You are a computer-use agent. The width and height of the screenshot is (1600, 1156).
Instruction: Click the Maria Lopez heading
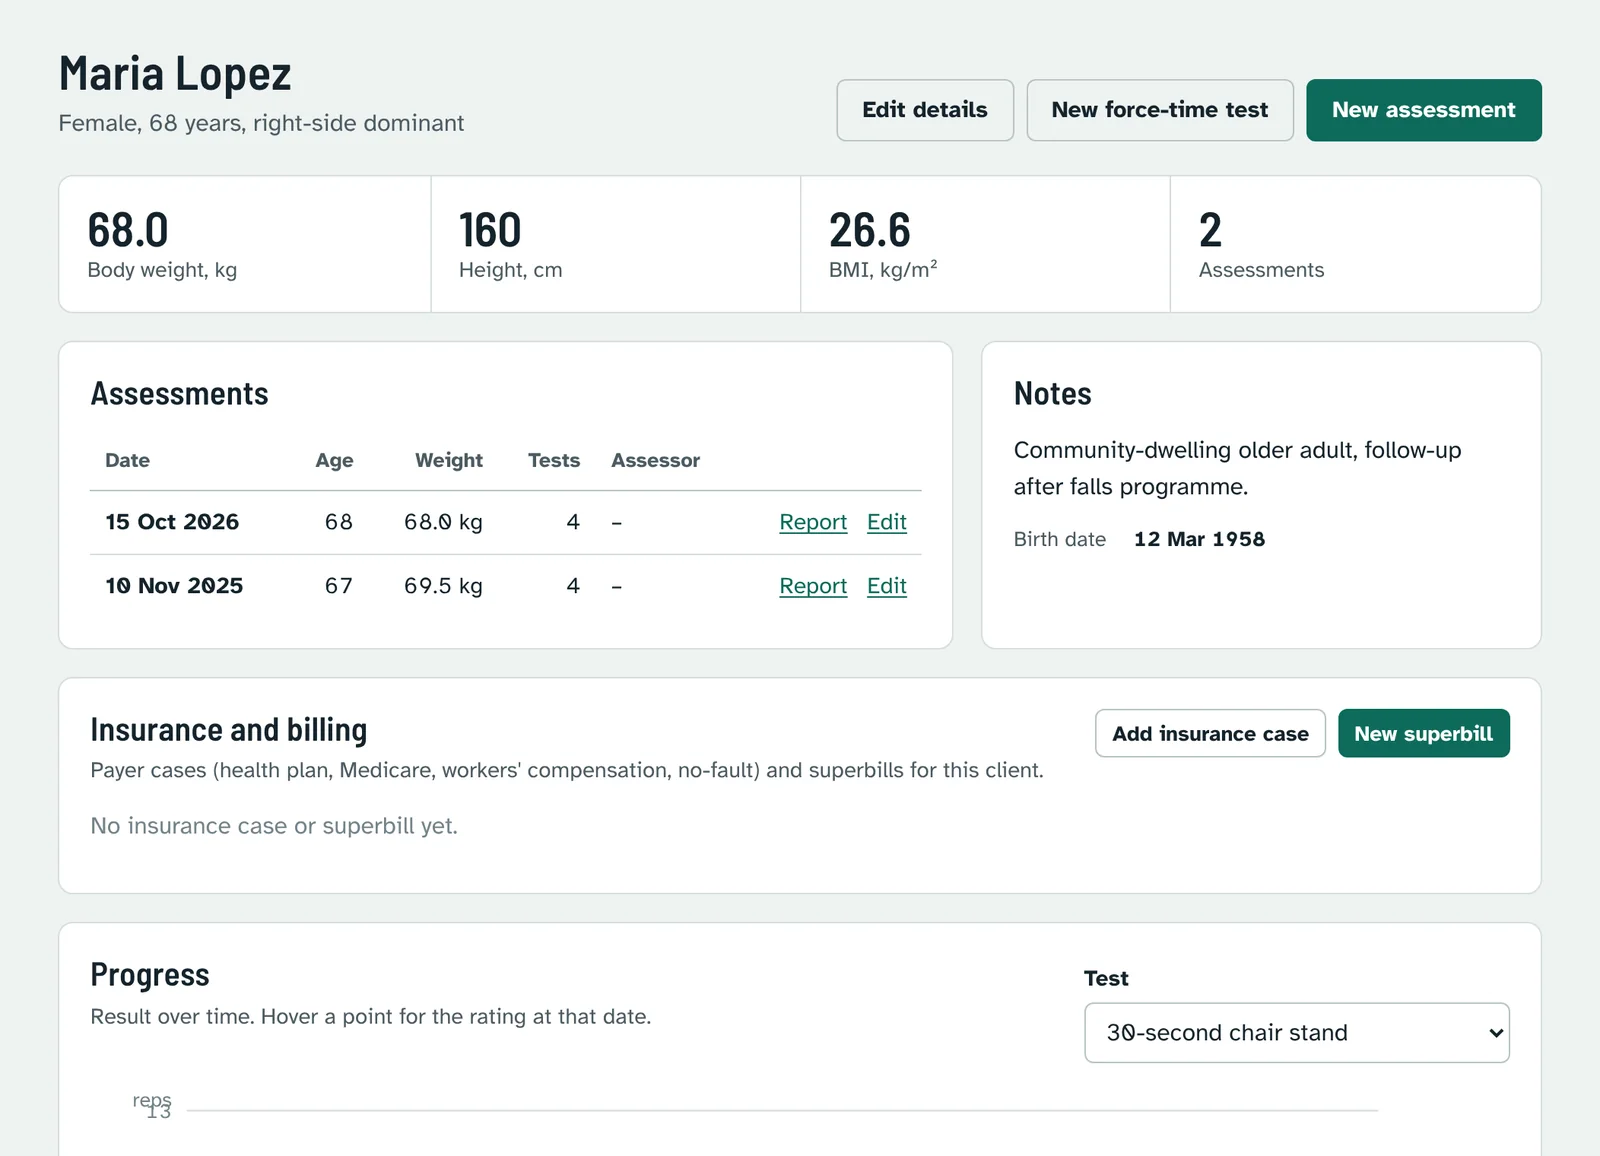pos(175,74)
